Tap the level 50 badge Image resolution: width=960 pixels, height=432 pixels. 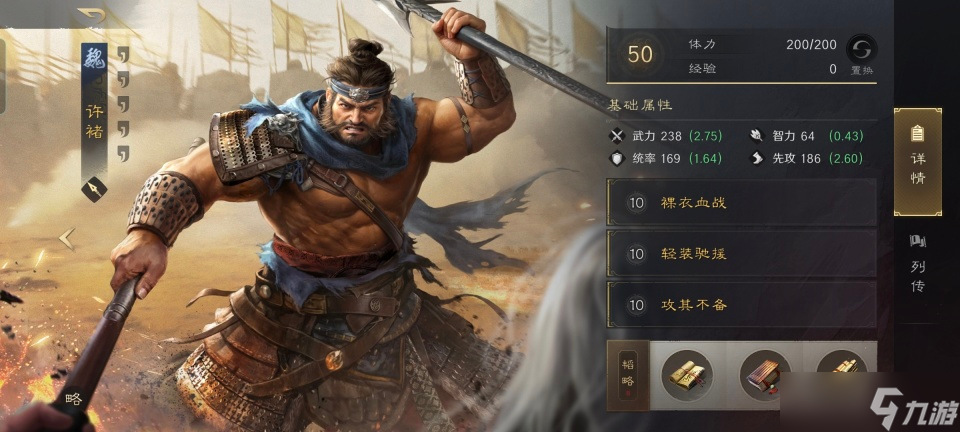[x=640, y=54]
